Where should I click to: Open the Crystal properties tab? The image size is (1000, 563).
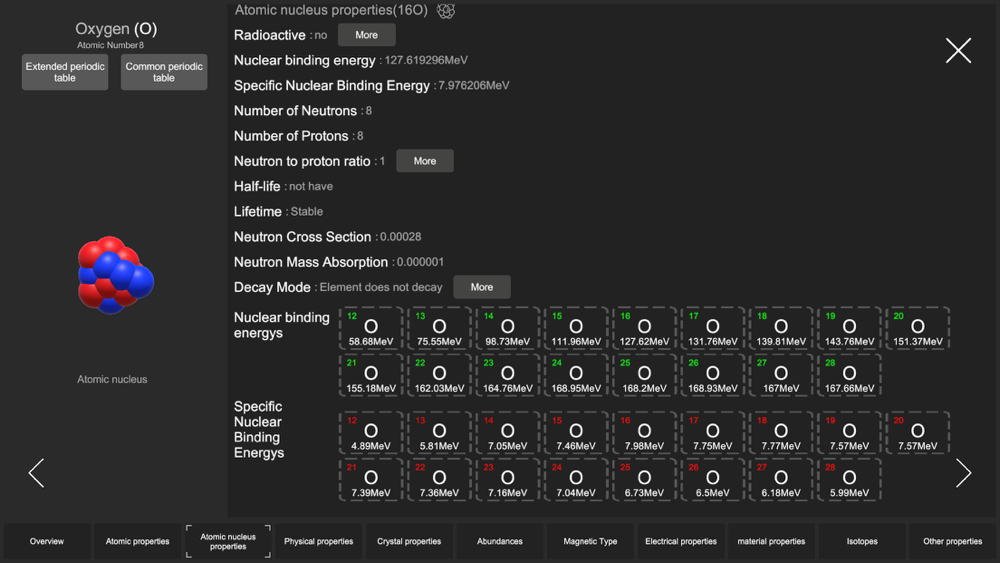pos(409,542)
